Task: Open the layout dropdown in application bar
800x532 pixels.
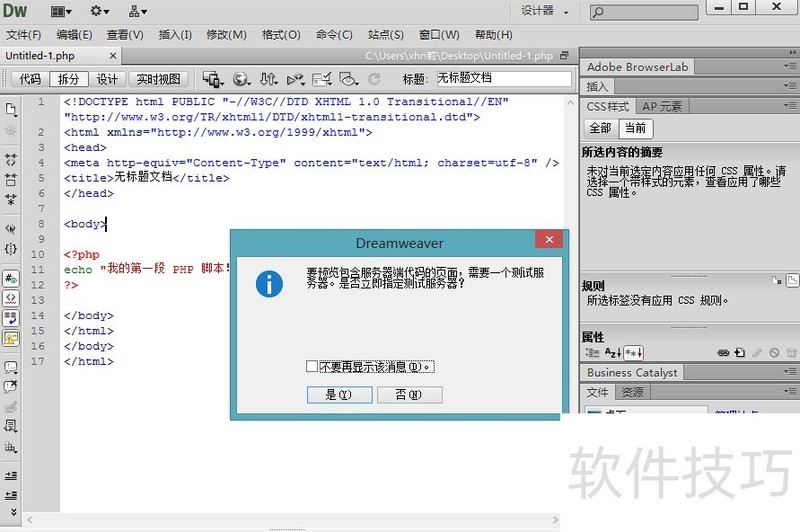Action: [x=61, y=11]
